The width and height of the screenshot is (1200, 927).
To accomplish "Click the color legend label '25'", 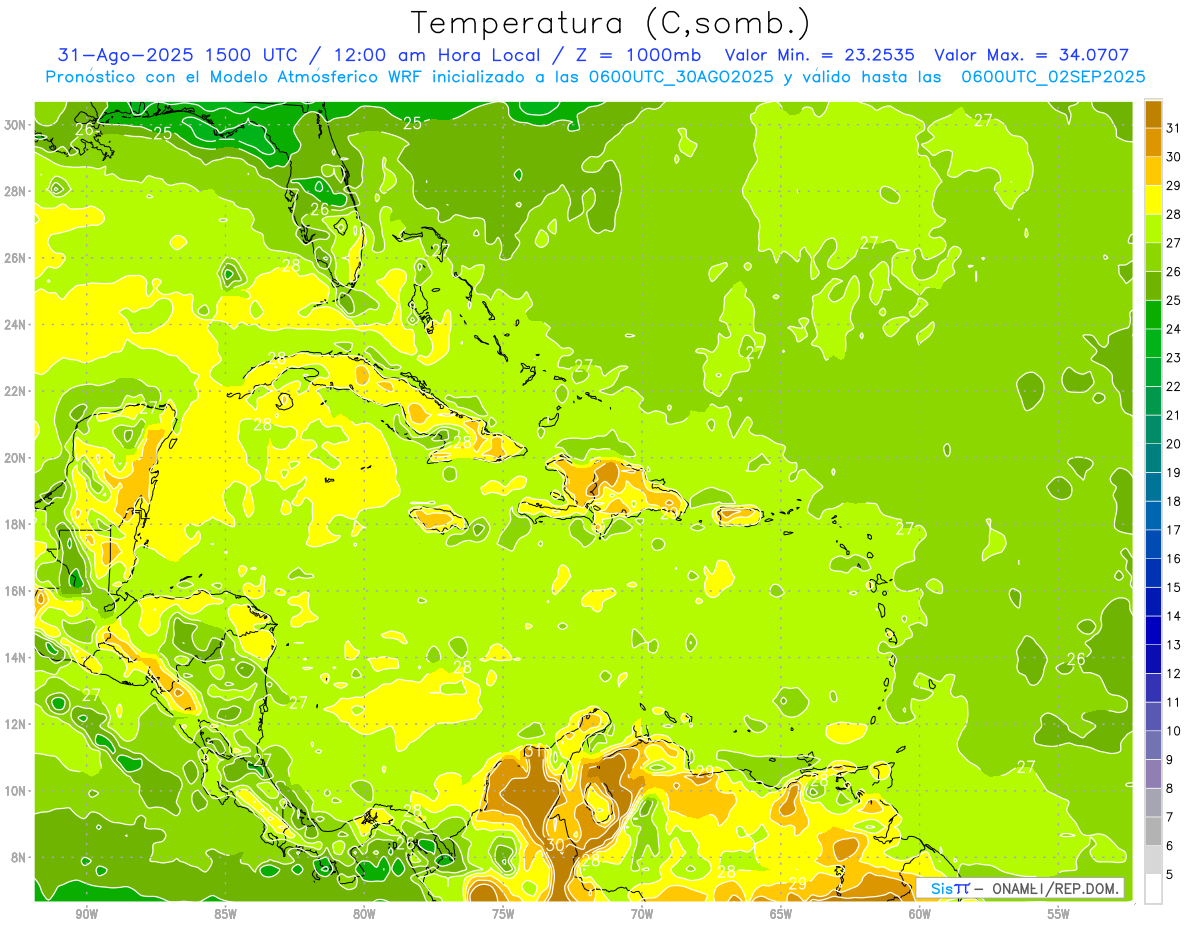I will tap(1174, 300).
